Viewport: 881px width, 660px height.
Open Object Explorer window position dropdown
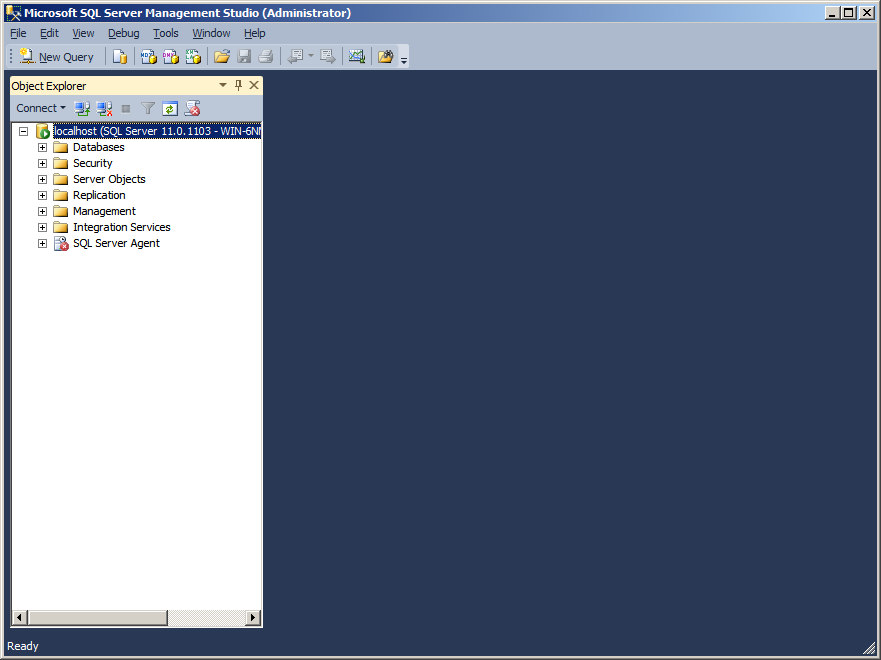222,85
